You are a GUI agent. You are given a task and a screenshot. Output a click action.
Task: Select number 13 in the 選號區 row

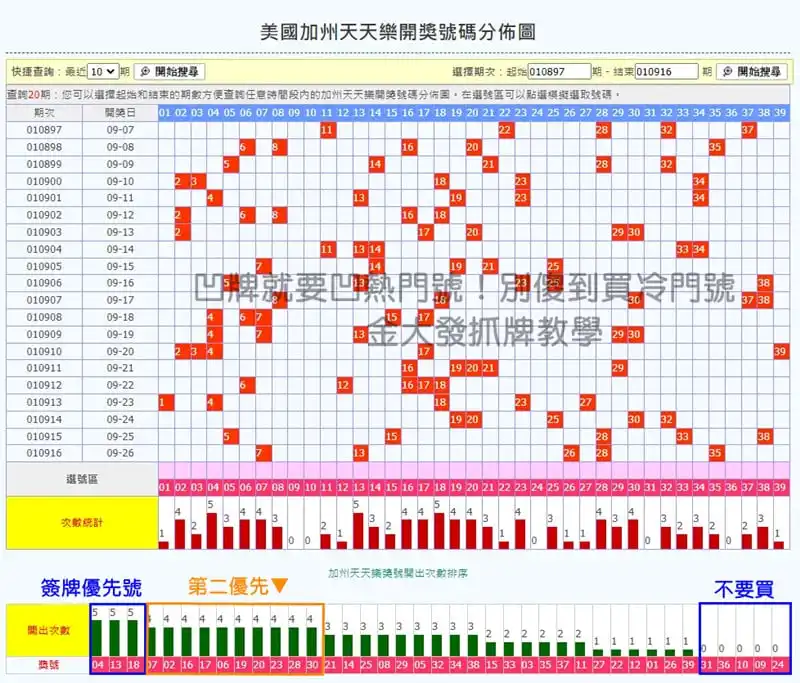click(x=359, y=487)
